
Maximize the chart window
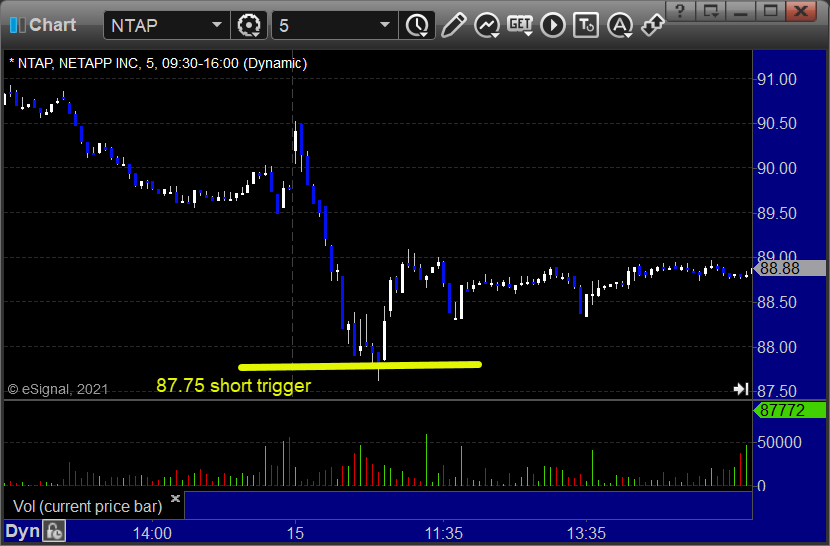pos(770,11)
